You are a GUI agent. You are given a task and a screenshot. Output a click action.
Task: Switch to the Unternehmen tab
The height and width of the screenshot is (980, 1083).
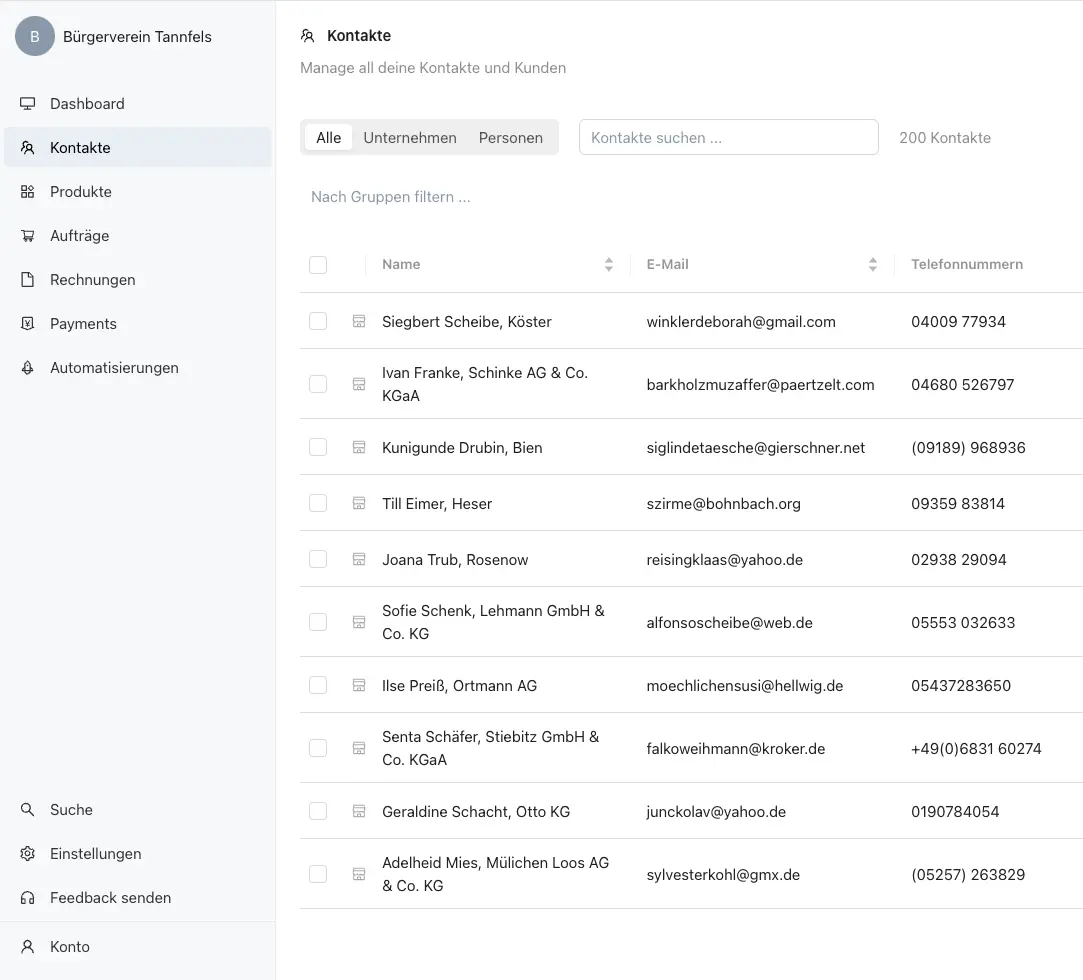pyautogui.click(x=410, y=138)
